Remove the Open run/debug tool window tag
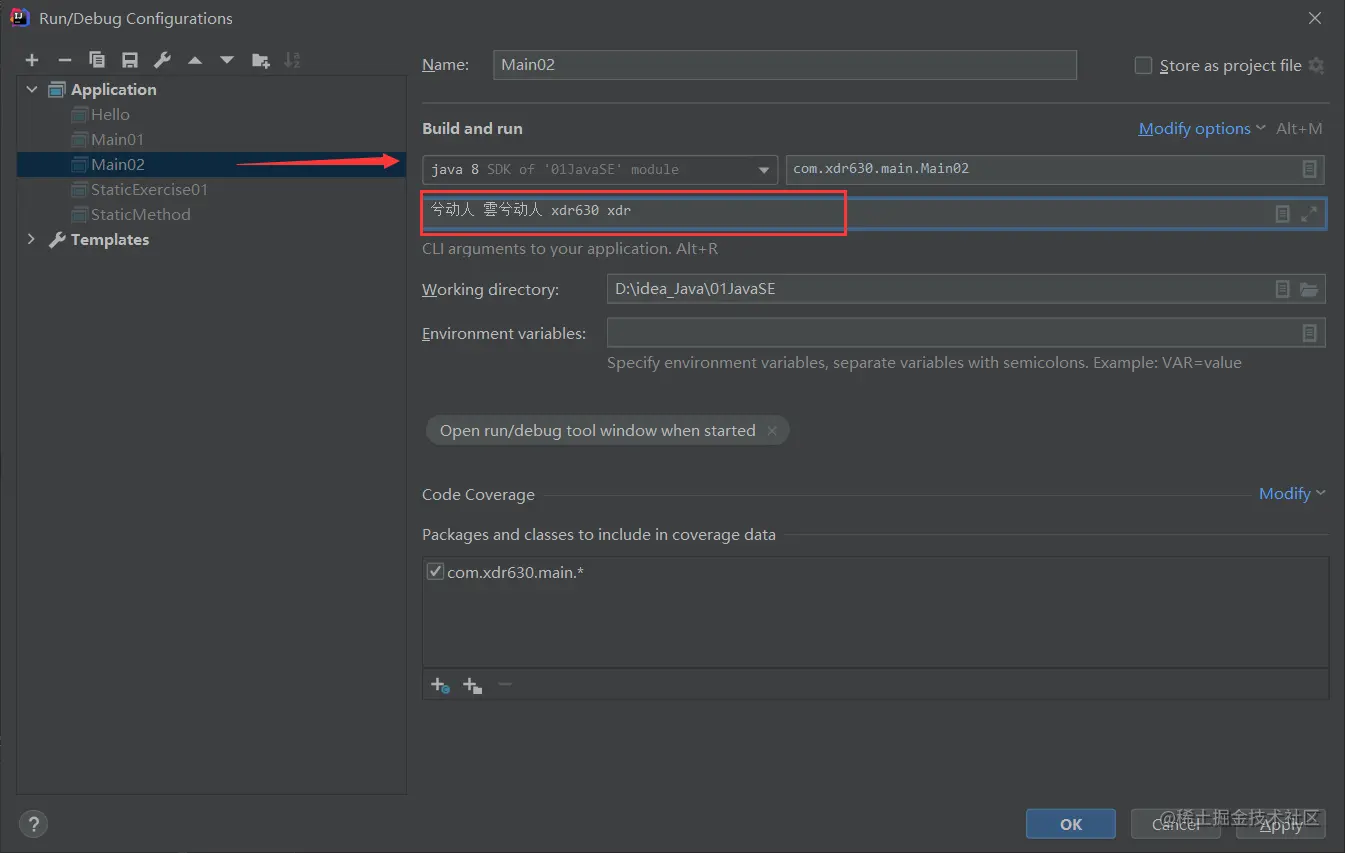 coord(772,431)
